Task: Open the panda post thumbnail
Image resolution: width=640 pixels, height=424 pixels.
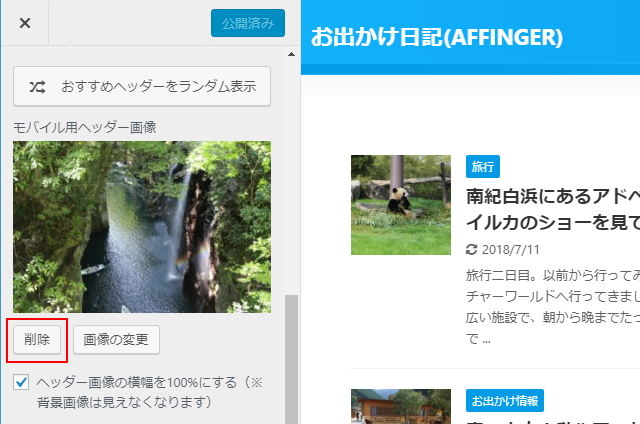Action: [401, 205]
